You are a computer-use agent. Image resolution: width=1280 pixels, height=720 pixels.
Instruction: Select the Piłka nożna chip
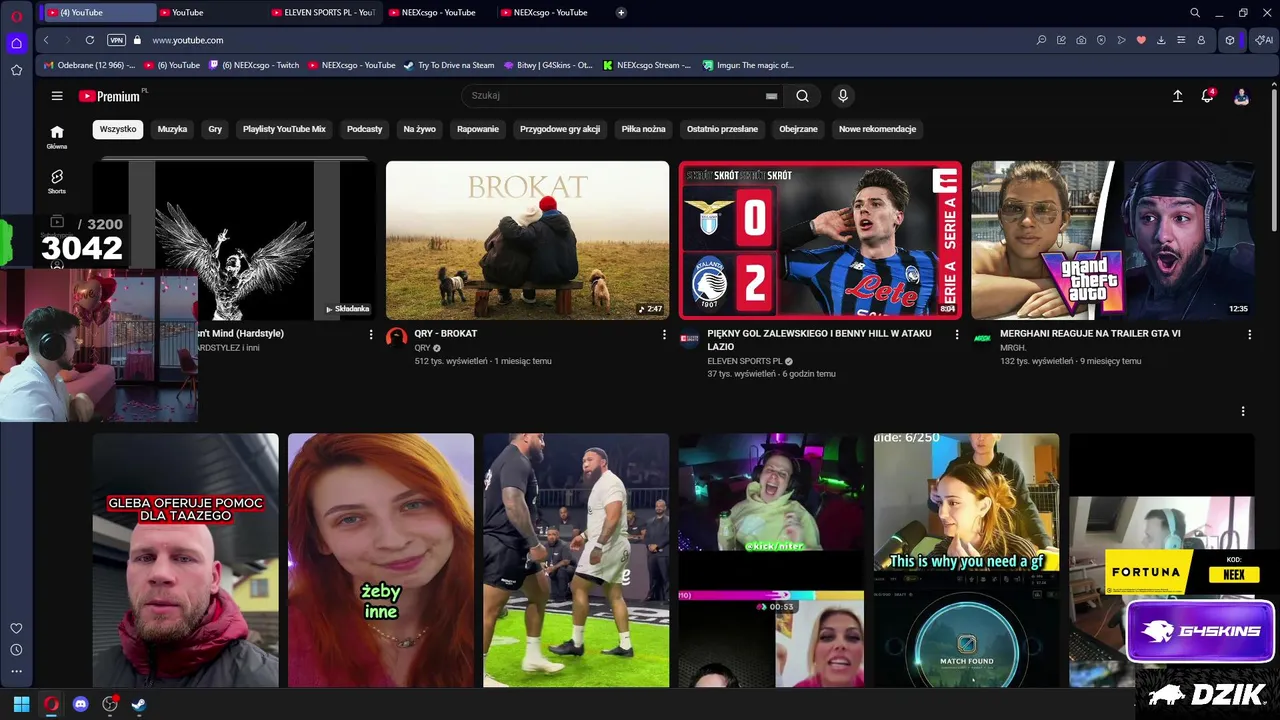[x=643, y=129]
